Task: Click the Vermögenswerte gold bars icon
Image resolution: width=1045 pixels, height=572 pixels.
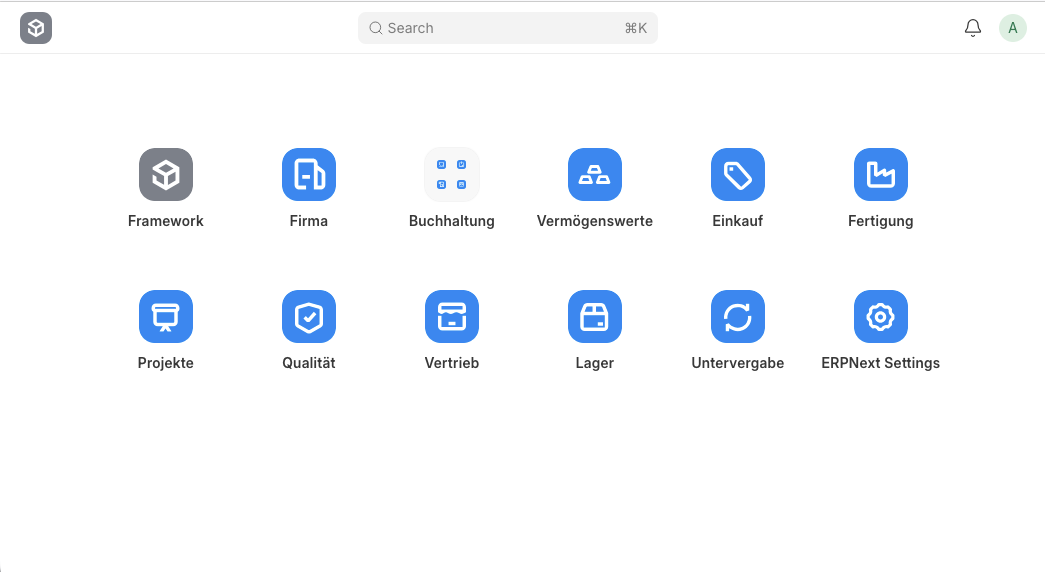Action: 594,175
